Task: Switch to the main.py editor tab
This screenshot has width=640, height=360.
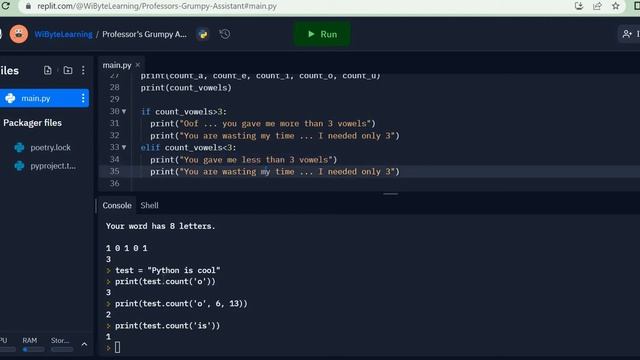Action: [x=117, y=65]
